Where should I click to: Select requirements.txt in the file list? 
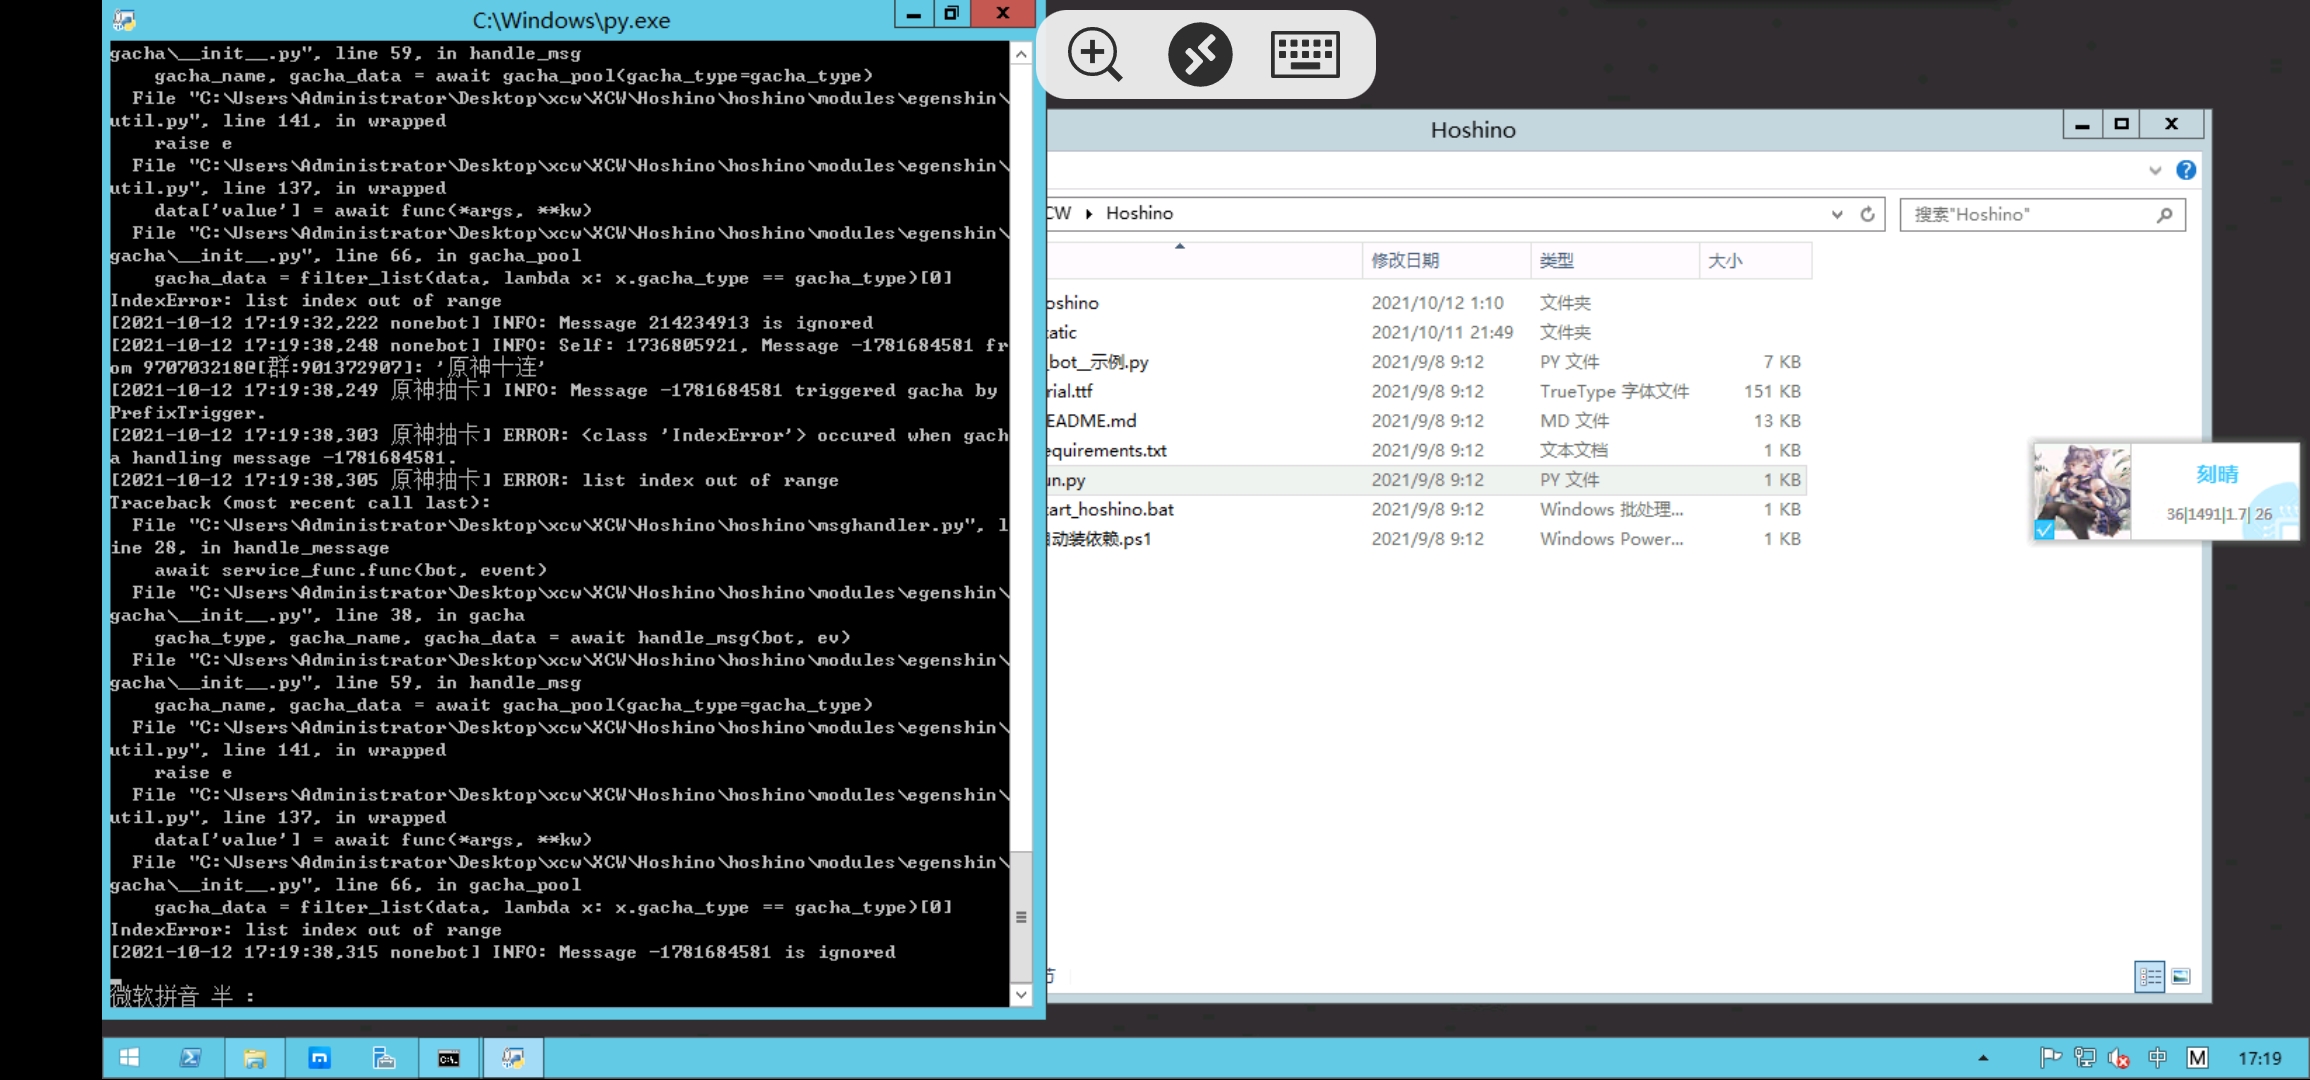pyautogui.click(x=1105, y=450)
